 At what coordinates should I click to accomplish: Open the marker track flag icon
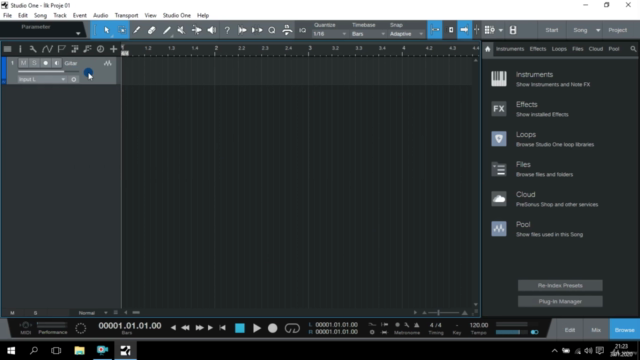coord(61,49)
